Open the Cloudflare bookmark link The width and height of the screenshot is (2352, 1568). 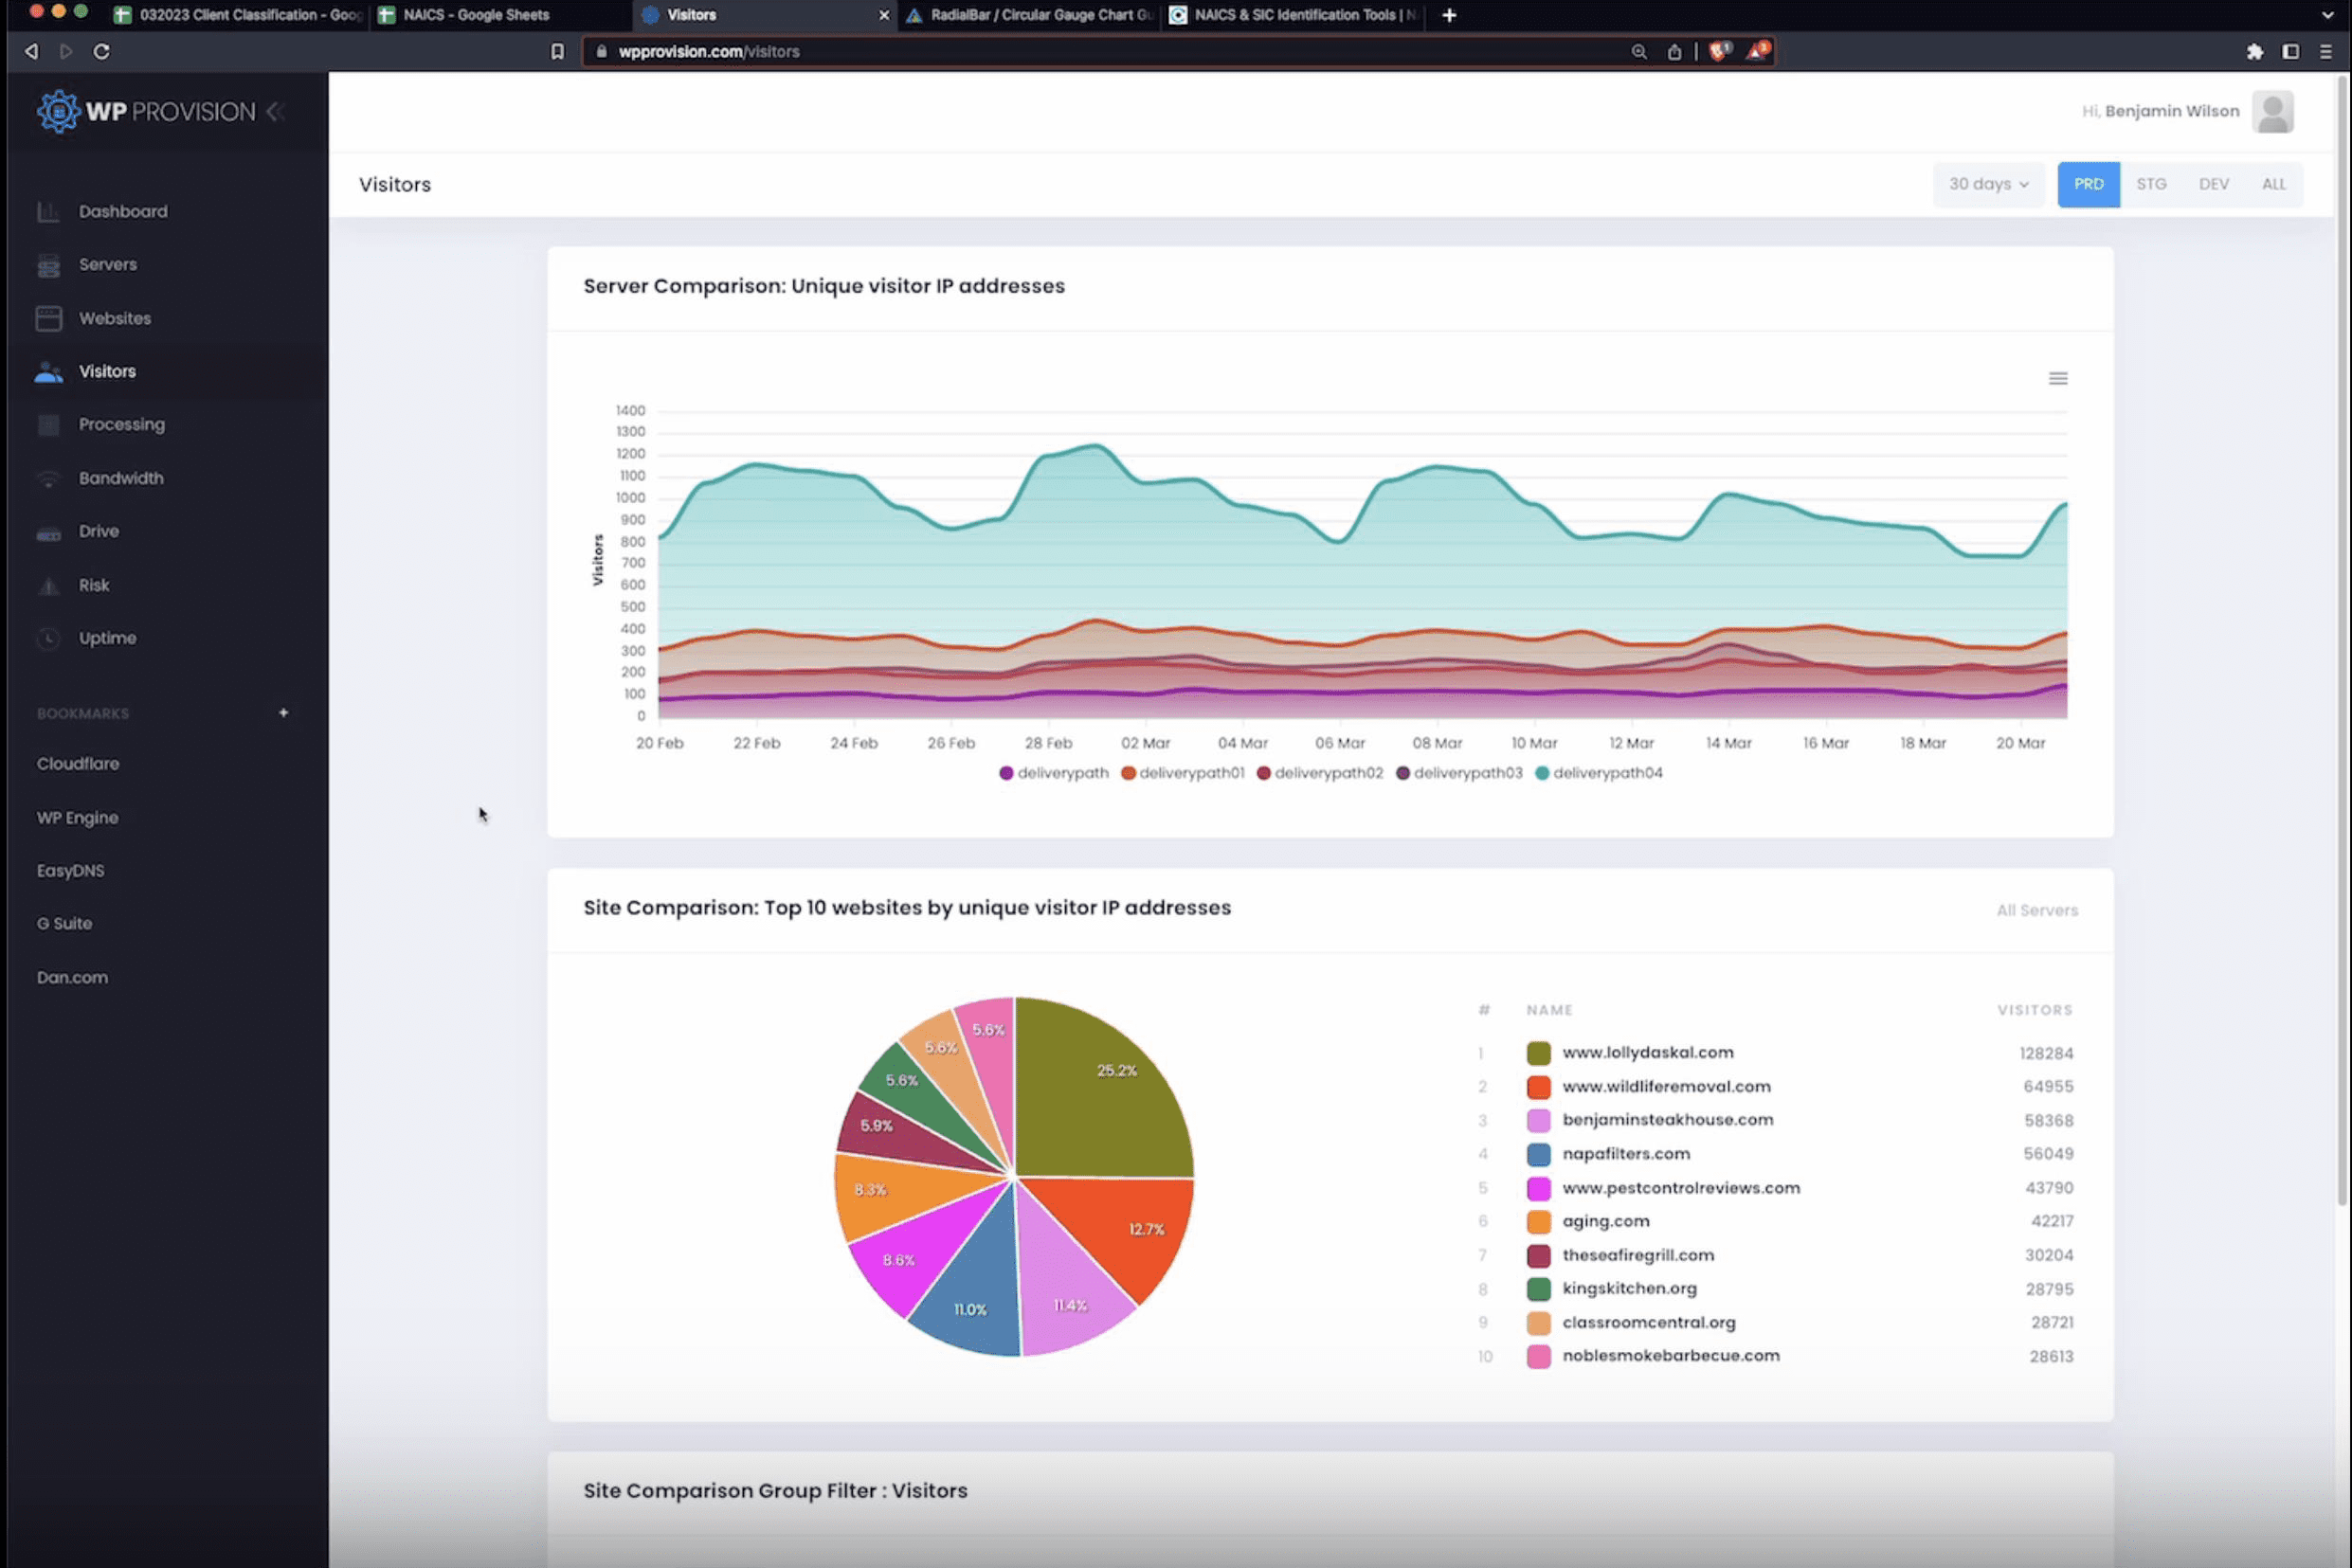pos(78,764)
